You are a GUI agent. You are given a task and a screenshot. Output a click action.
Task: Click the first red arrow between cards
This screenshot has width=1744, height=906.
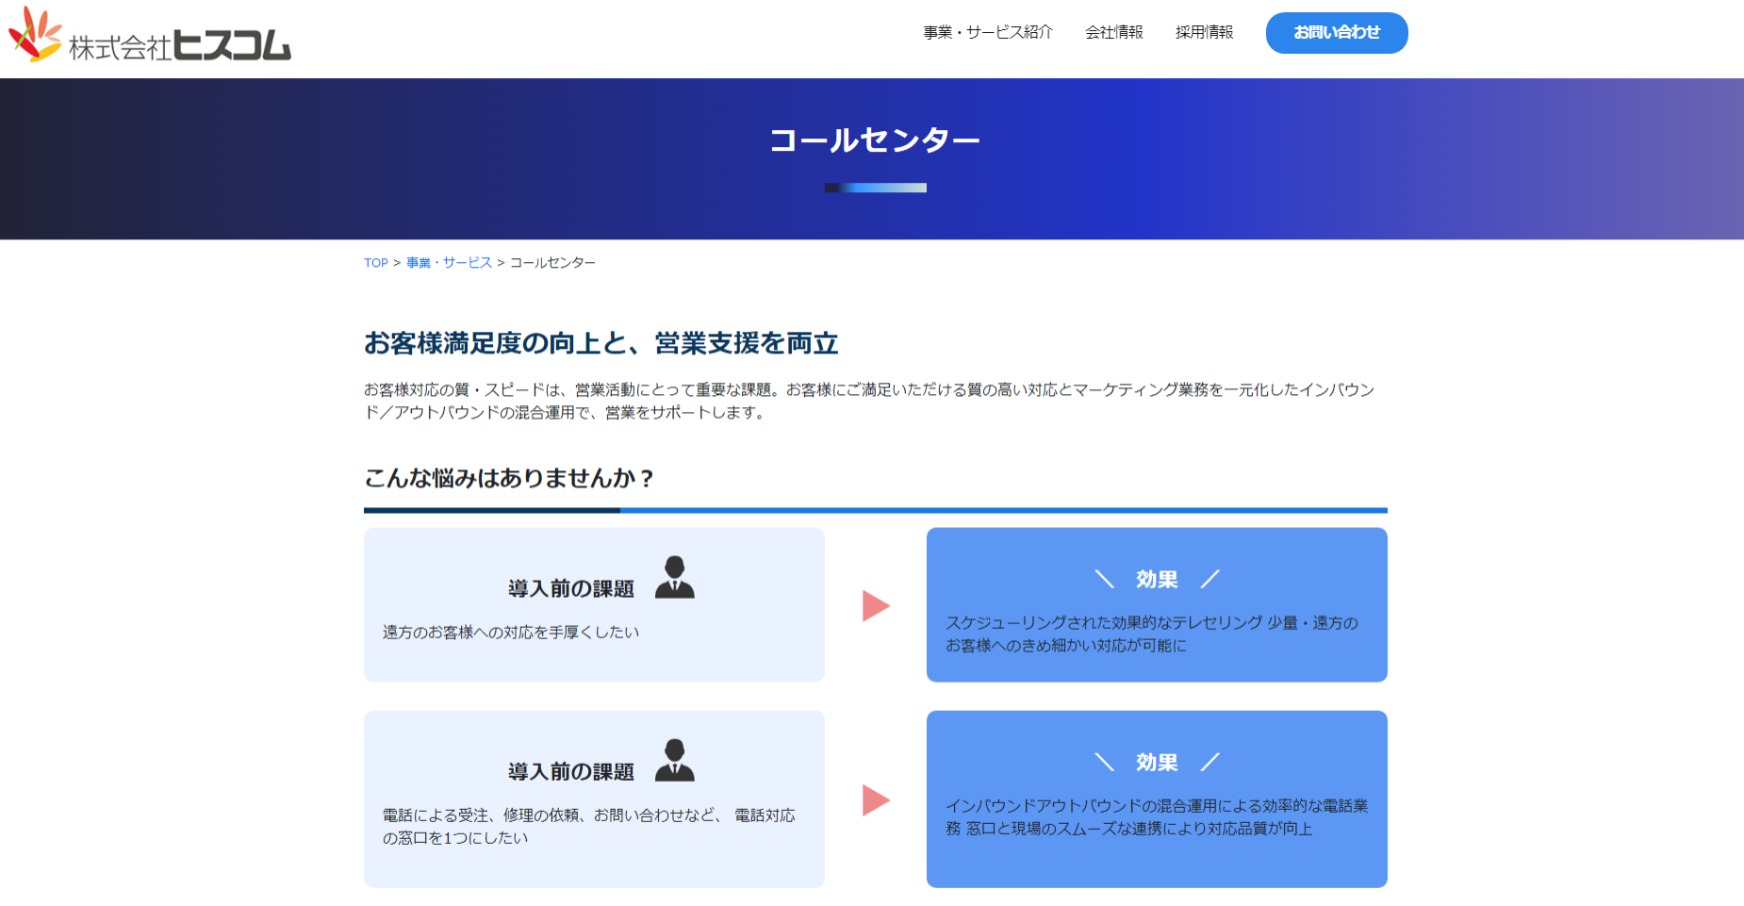pyautogui.click(x=875, y=606)
